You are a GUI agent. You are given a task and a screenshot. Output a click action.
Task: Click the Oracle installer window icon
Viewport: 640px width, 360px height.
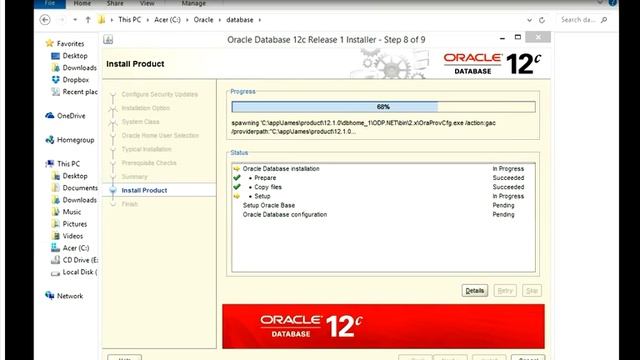108,39
